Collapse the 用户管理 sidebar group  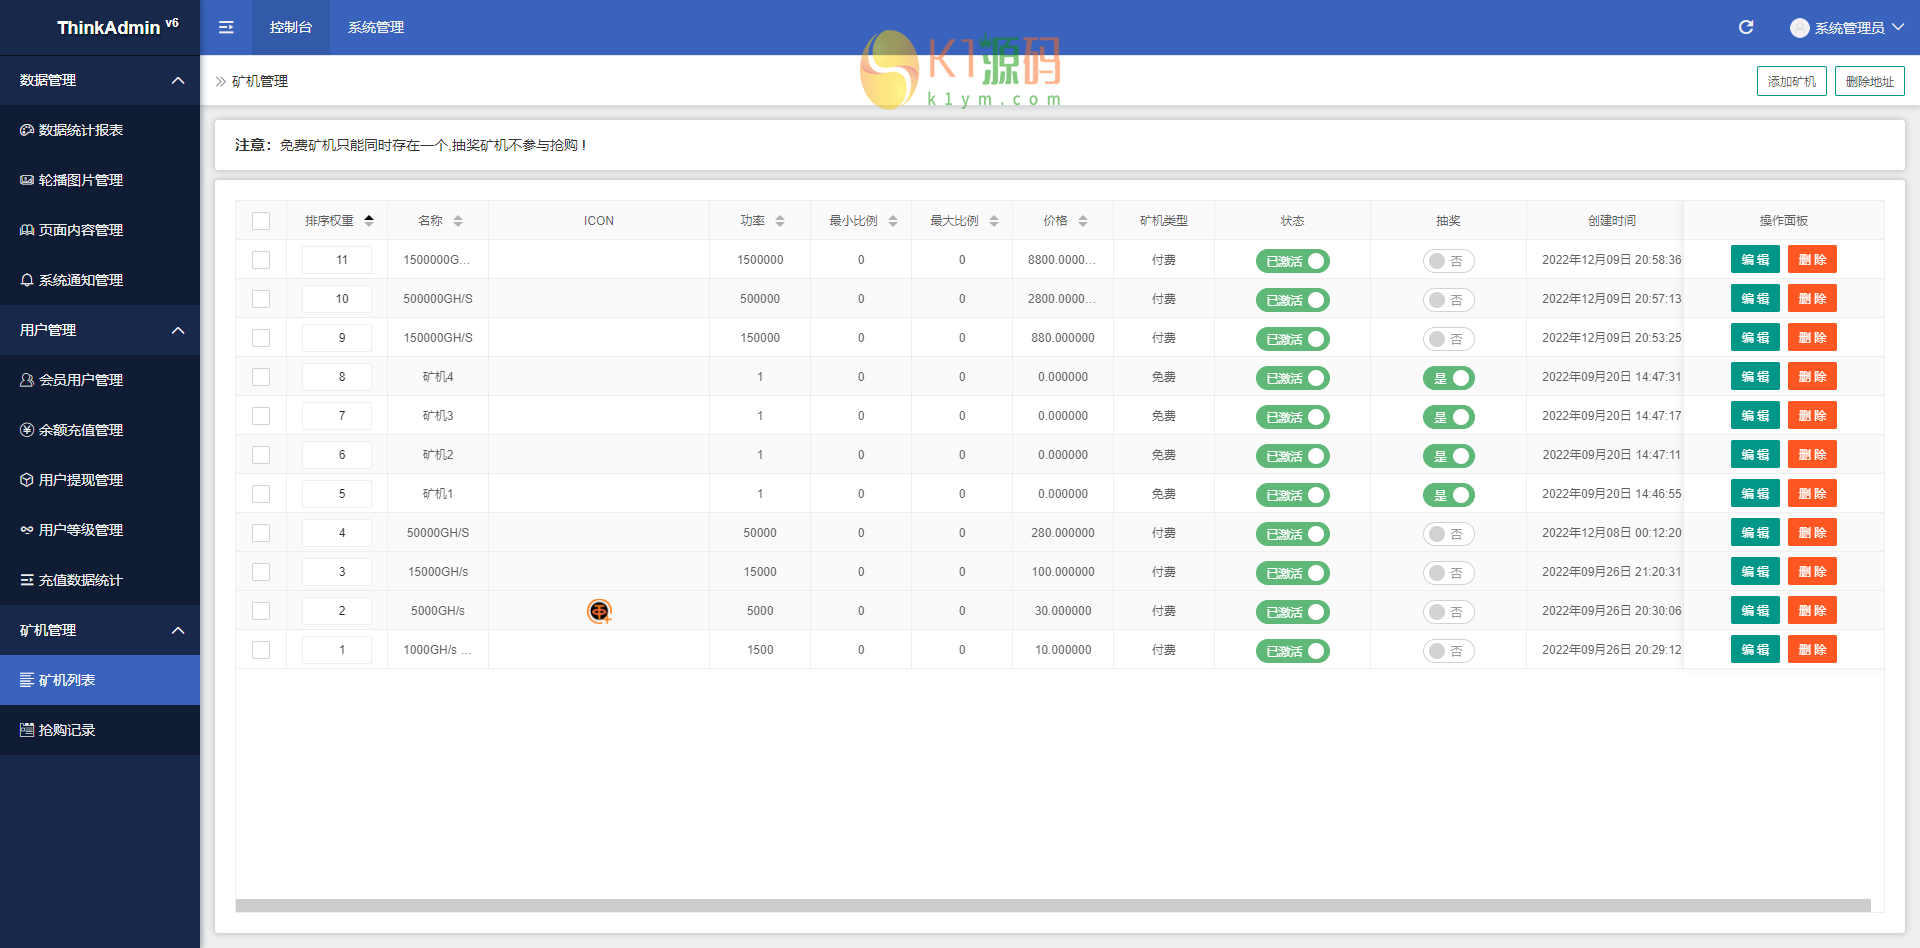pyautogui.click(x=100, y=330)
